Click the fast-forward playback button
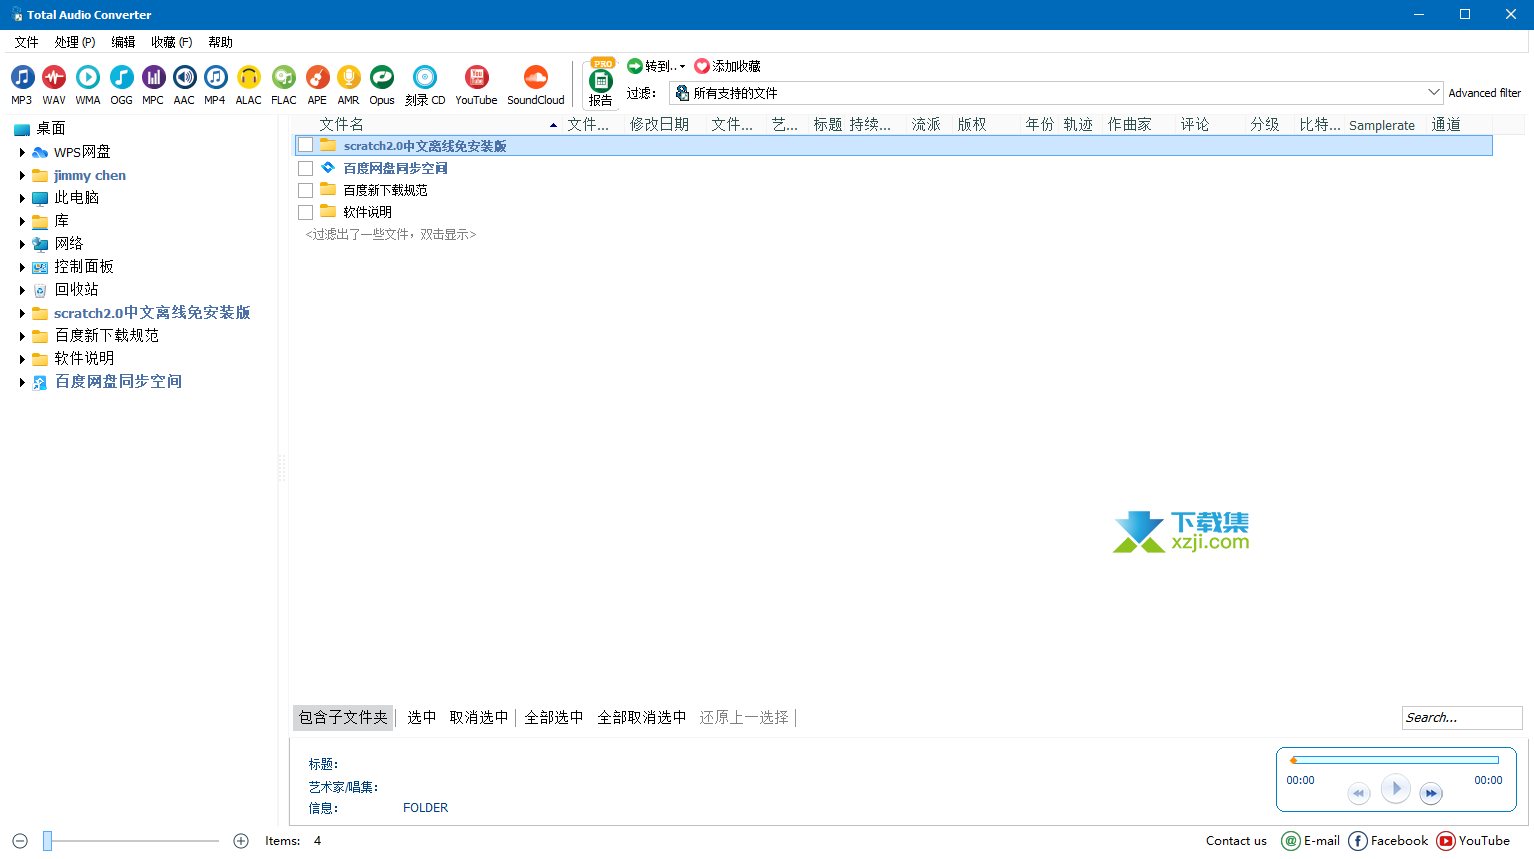This screenshot has height=859, width=1534. tap(1431, 793)
